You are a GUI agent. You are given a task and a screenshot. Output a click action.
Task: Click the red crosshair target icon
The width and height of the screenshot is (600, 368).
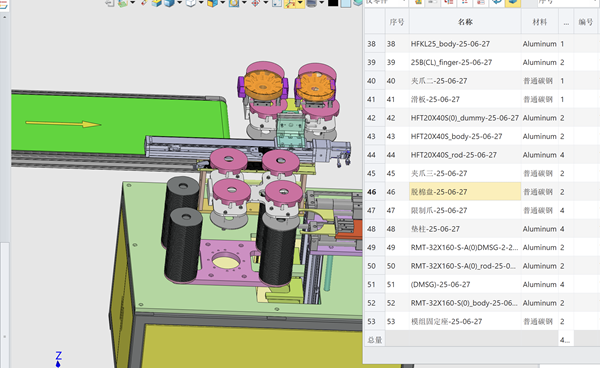tap(255, 3)
